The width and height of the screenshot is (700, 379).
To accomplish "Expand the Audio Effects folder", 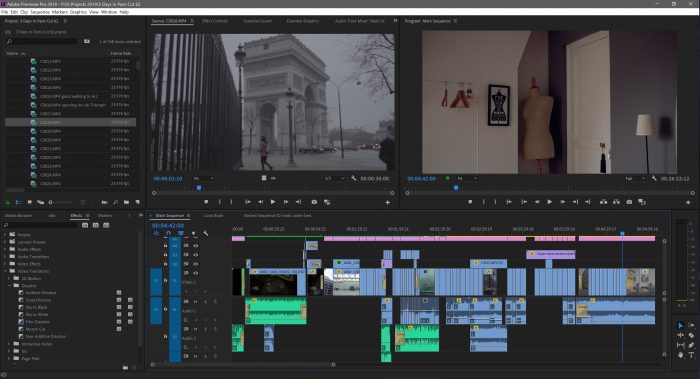I will point(5,249).
